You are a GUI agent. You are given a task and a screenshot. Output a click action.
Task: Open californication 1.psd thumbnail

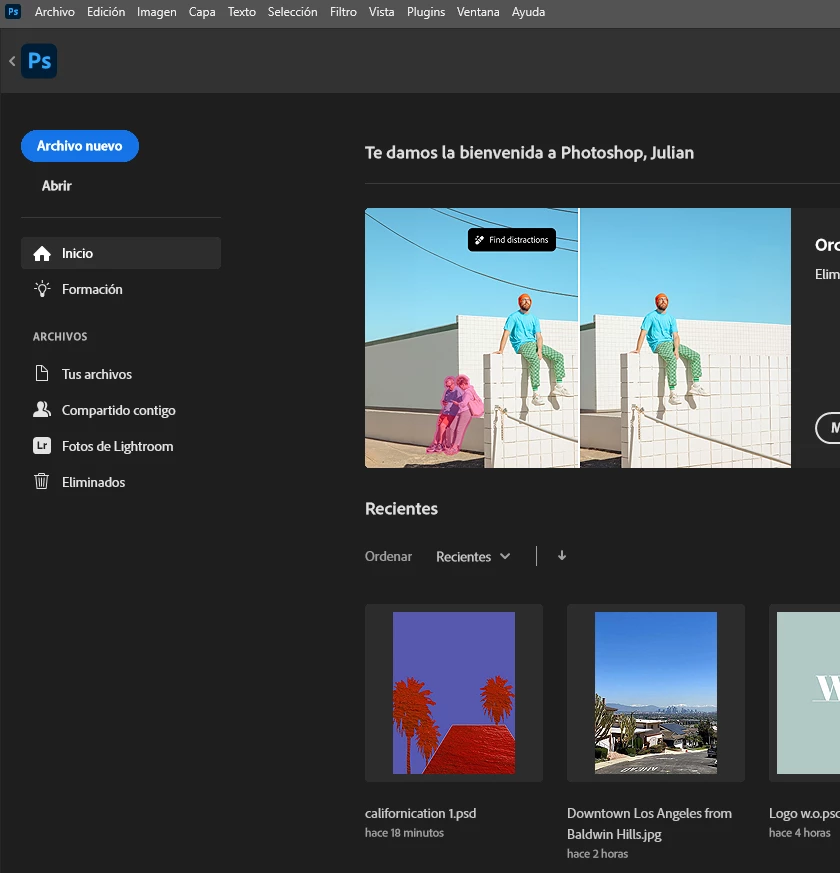454,693
